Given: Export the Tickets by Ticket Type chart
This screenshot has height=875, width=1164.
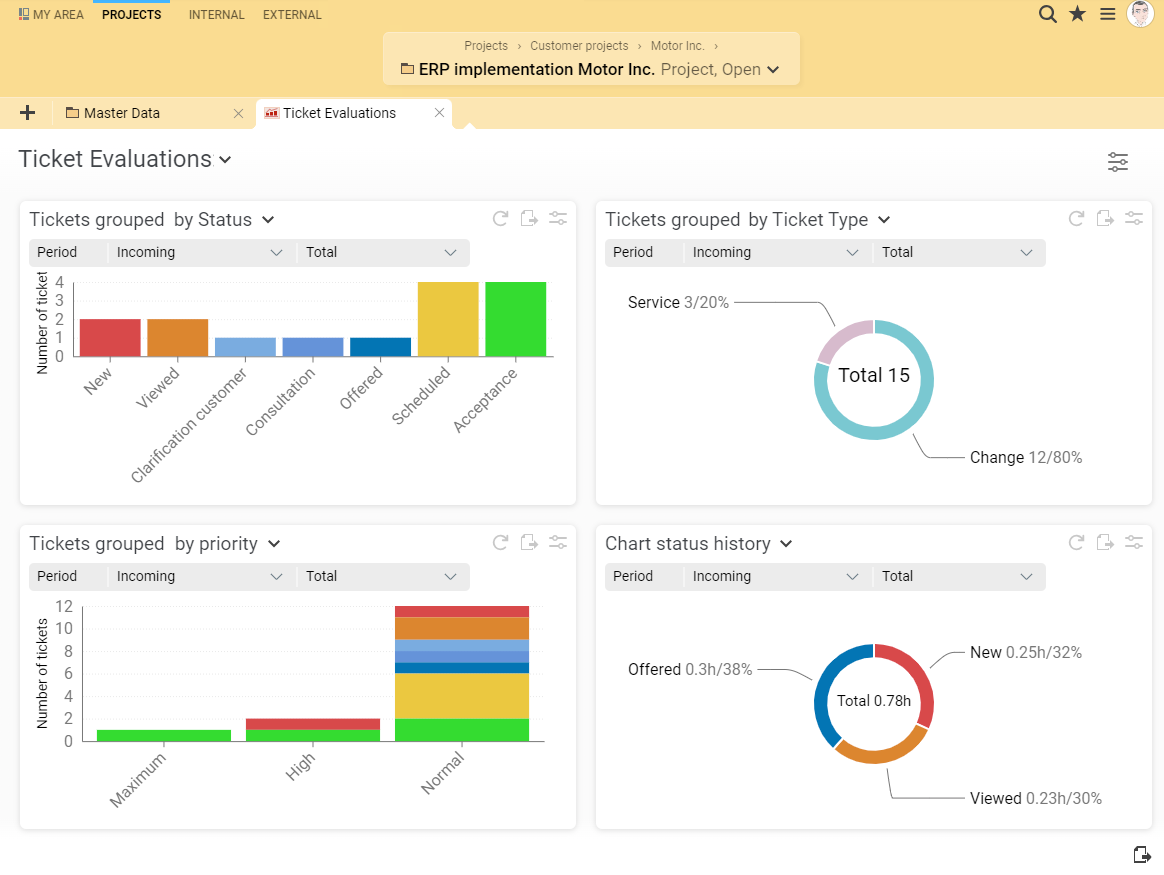Looking at the screenshot, I should coord(1105,219).
